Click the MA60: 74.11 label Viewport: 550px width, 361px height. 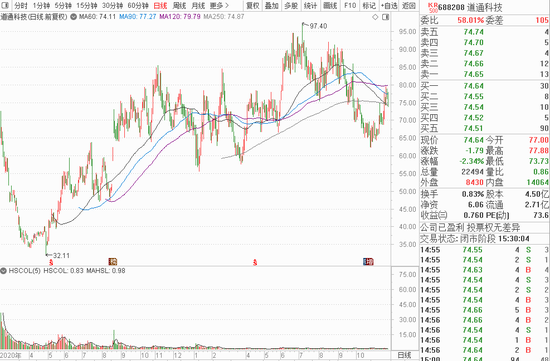click(97, 16)
